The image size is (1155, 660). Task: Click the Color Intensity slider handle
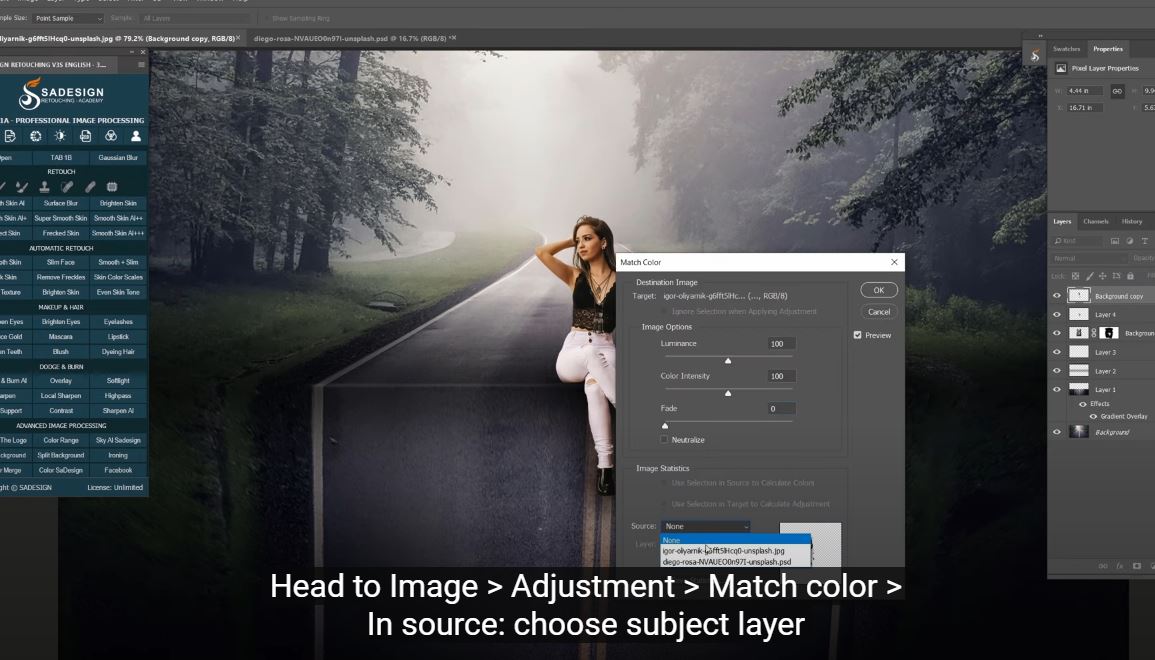(x=728, y=393)
